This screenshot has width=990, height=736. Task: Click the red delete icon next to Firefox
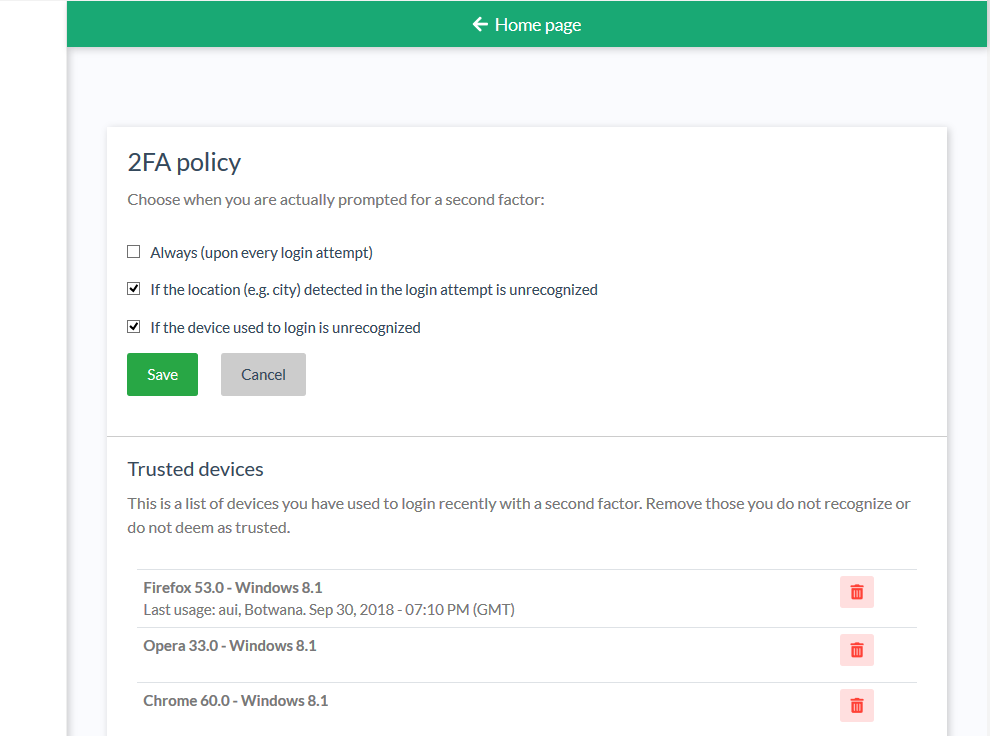(856, 591)
